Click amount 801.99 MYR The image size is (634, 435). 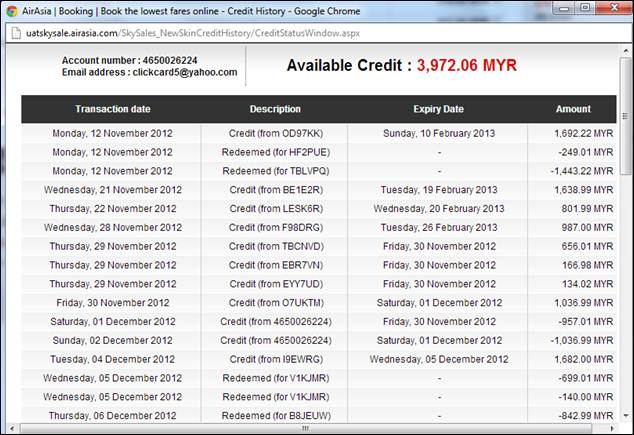point(587,209)
